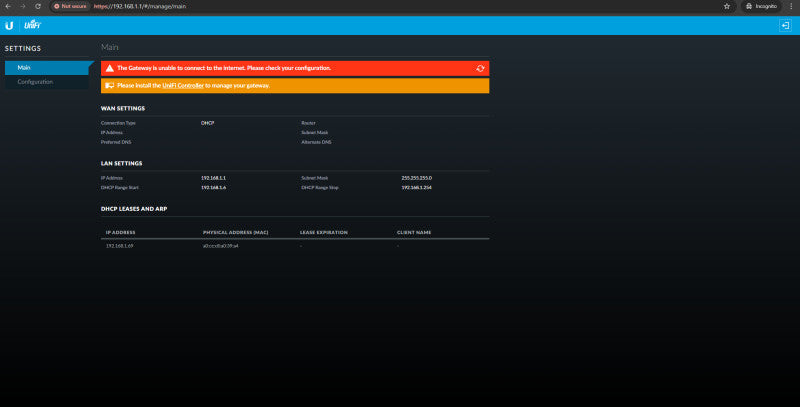
Task: Click the Gateway unable to connect alert text
Action: pos(224,68)
